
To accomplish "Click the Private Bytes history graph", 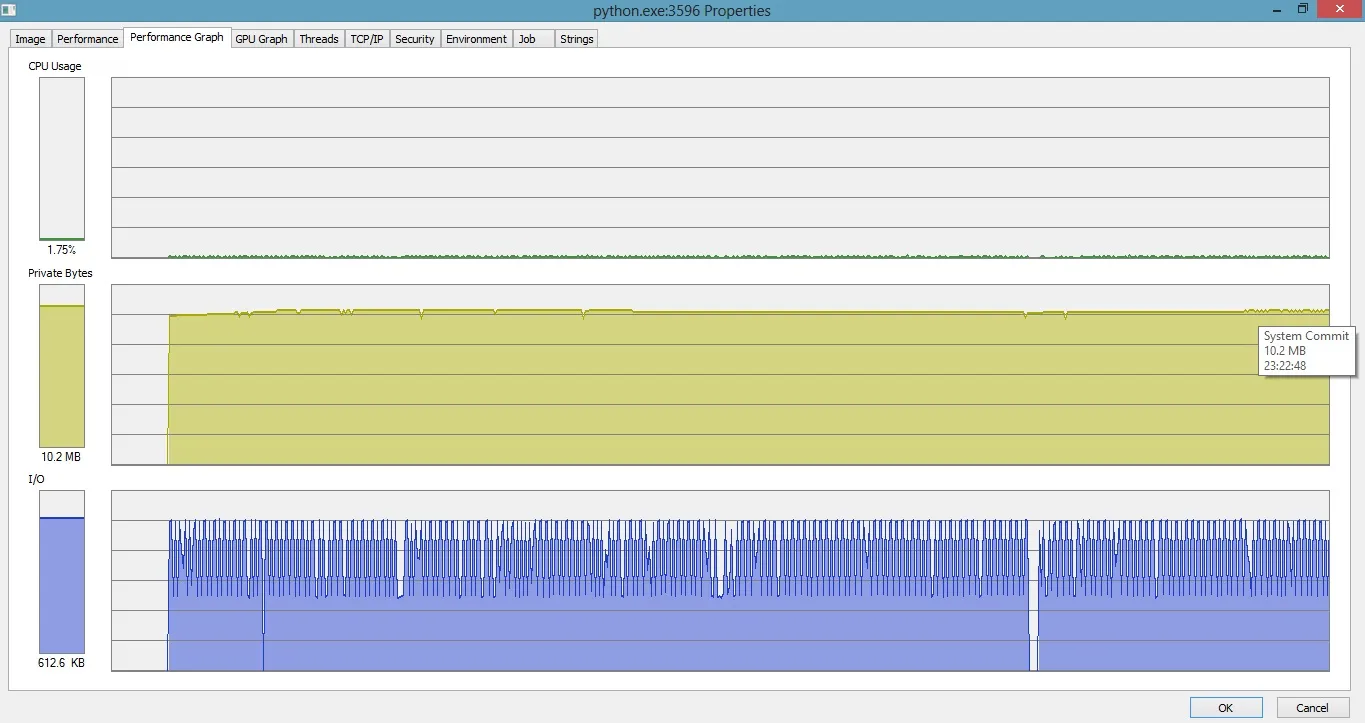I will point(720,375).
